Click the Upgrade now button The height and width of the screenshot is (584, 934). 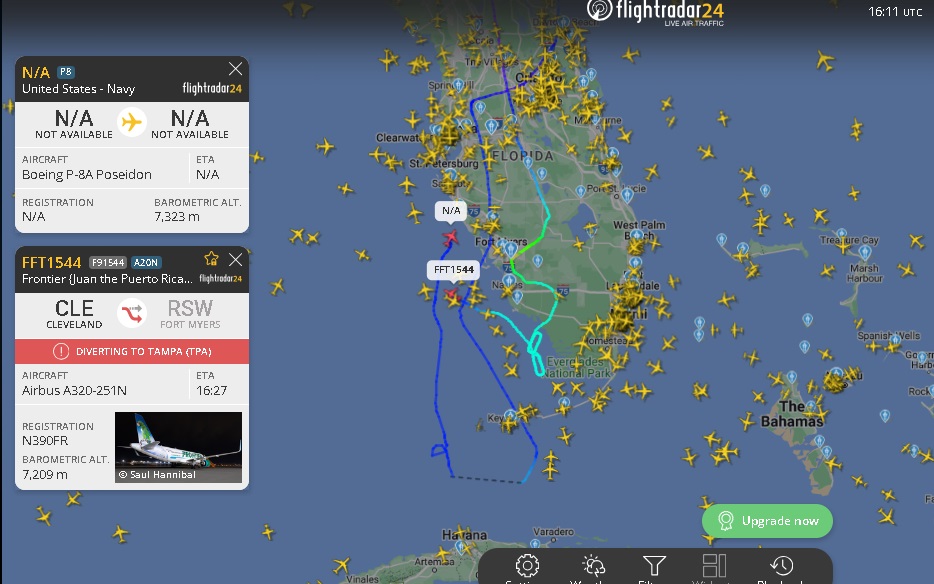[767, 521]
